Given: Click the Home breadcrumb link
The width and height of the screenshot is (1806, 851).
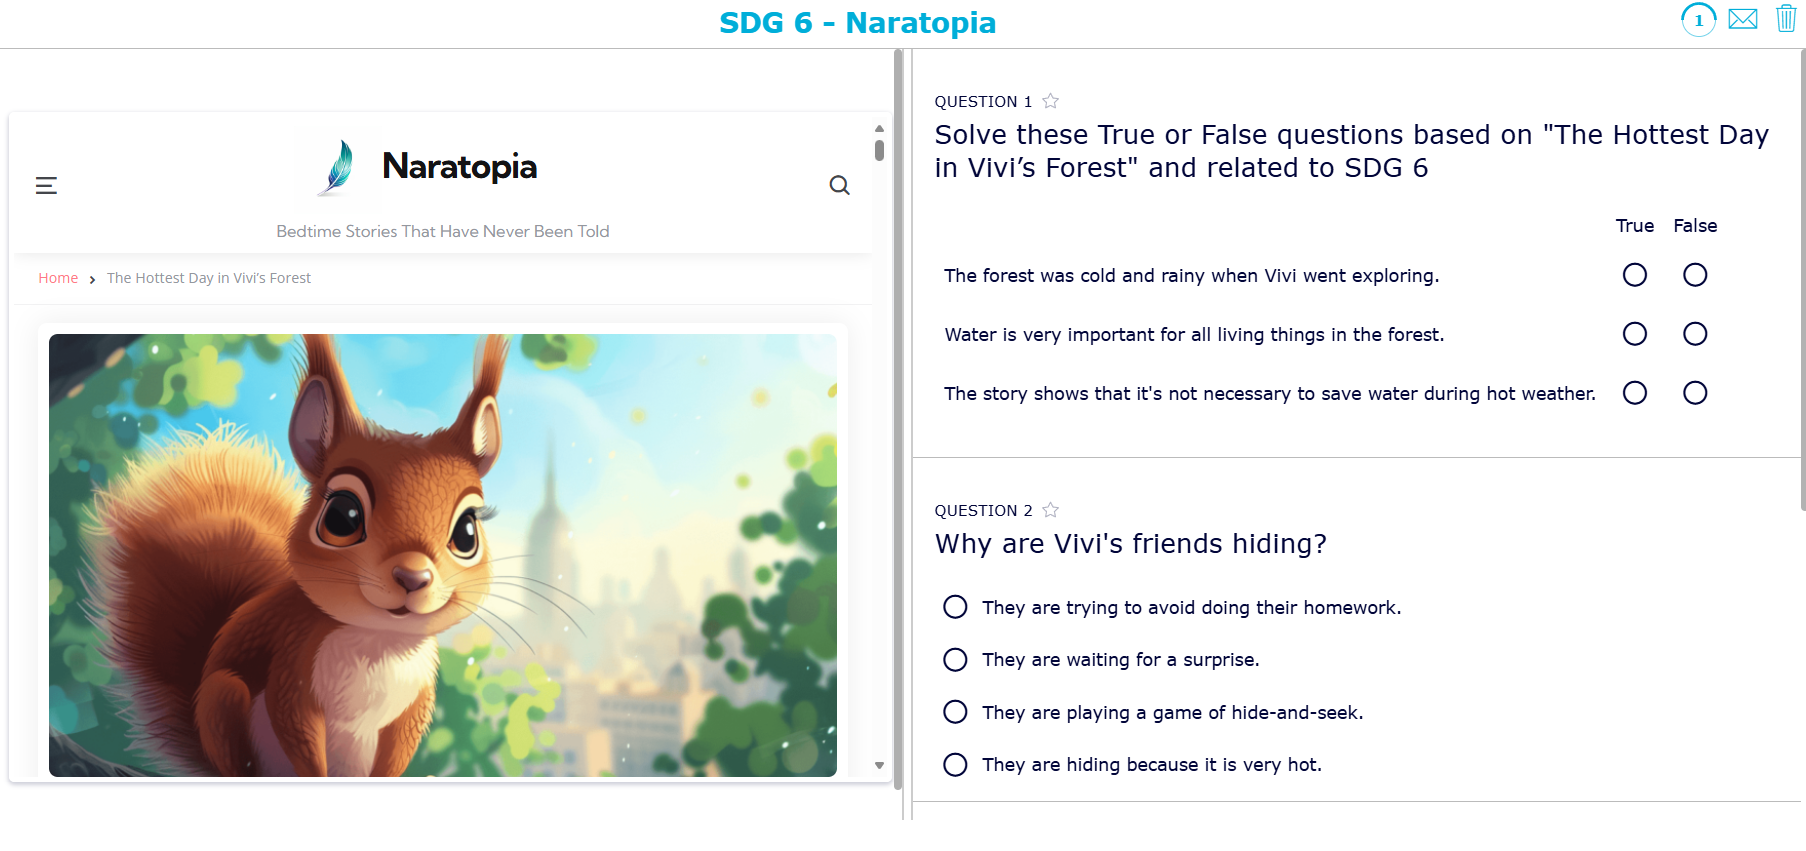Looking at the screenshot, I should [x=58, y=278].
